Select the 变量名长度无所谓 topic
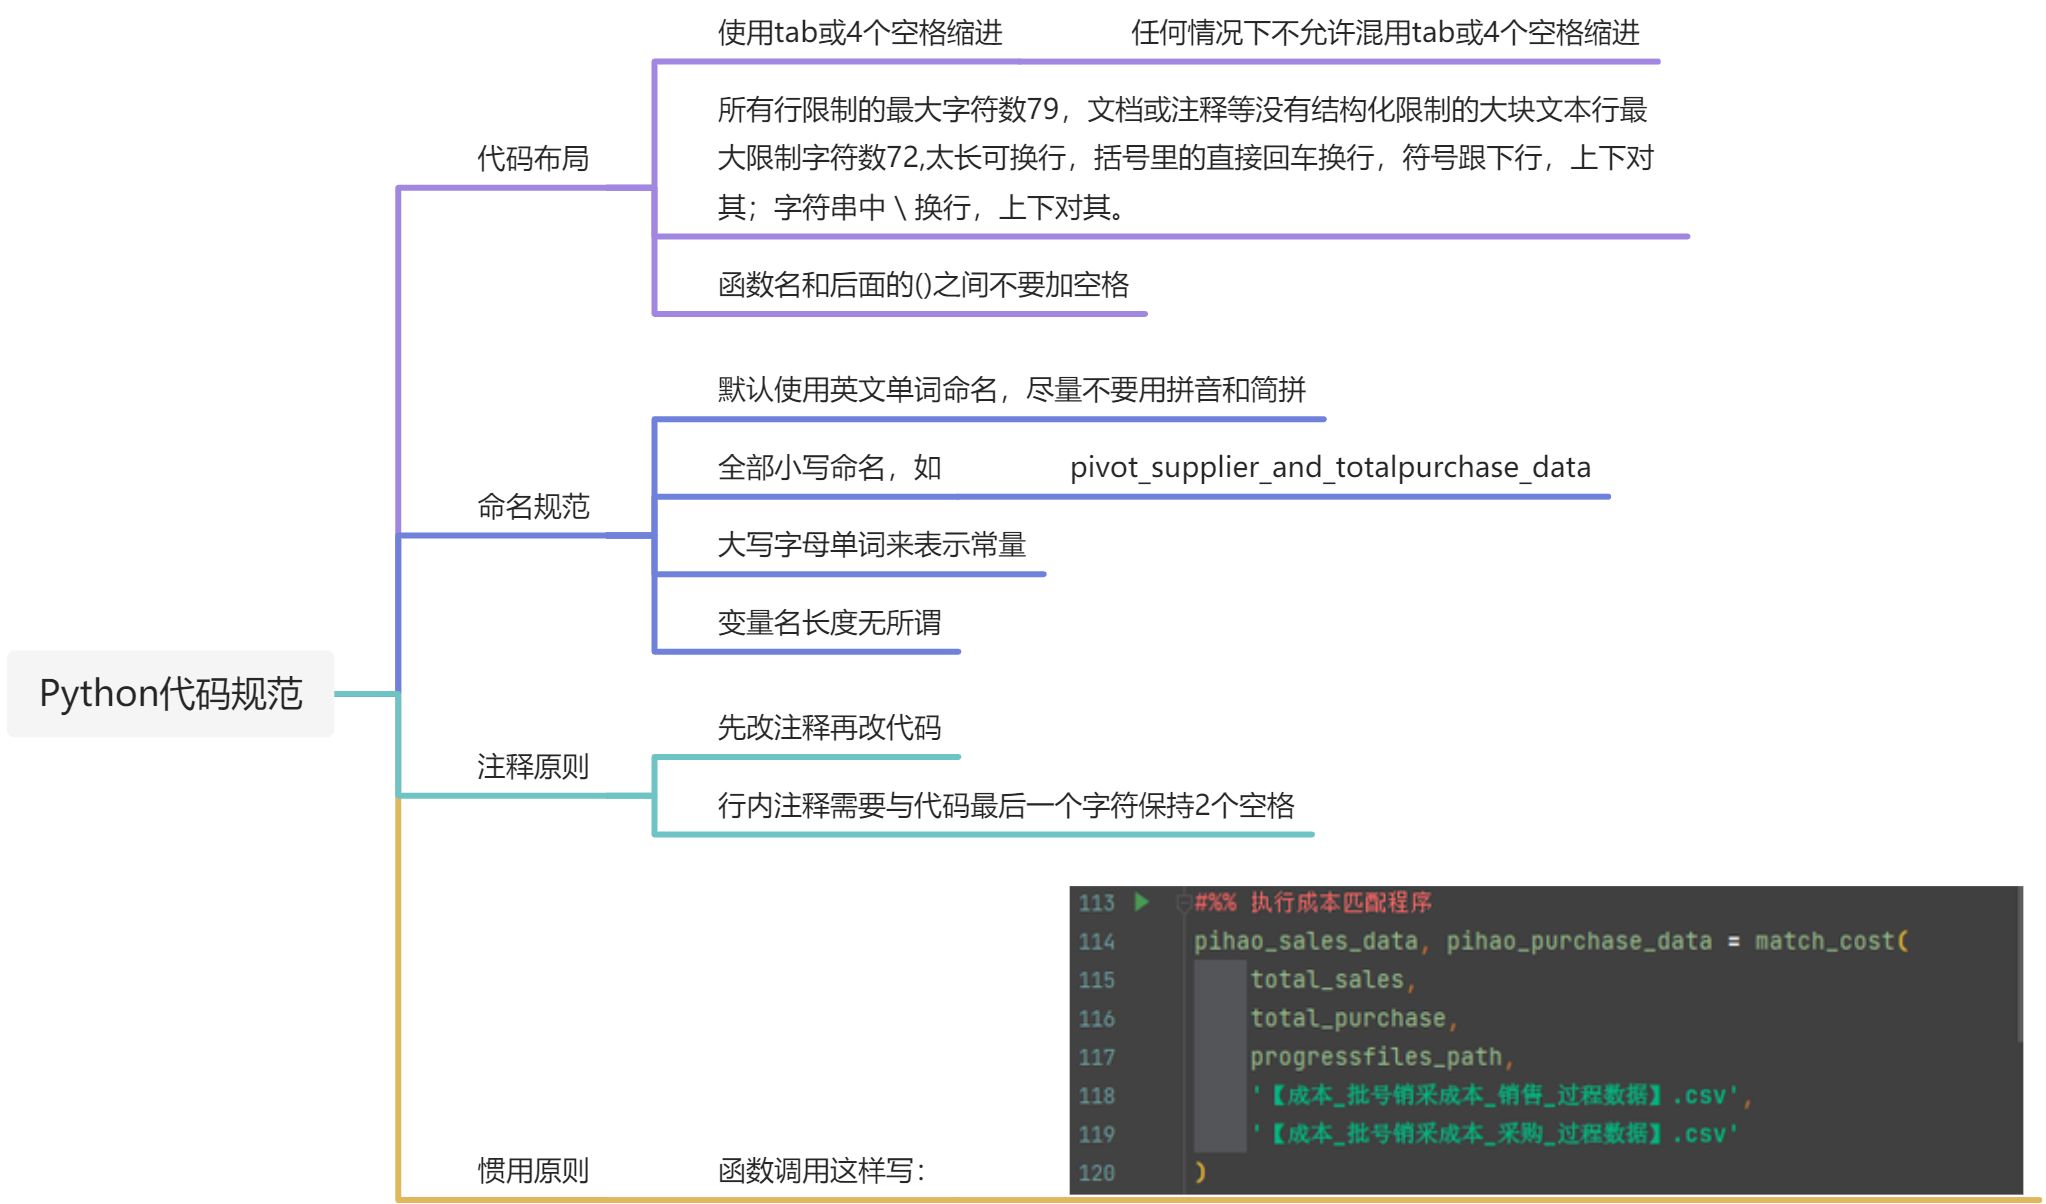Screen dimensions: 2046x1204 (830, 622)
